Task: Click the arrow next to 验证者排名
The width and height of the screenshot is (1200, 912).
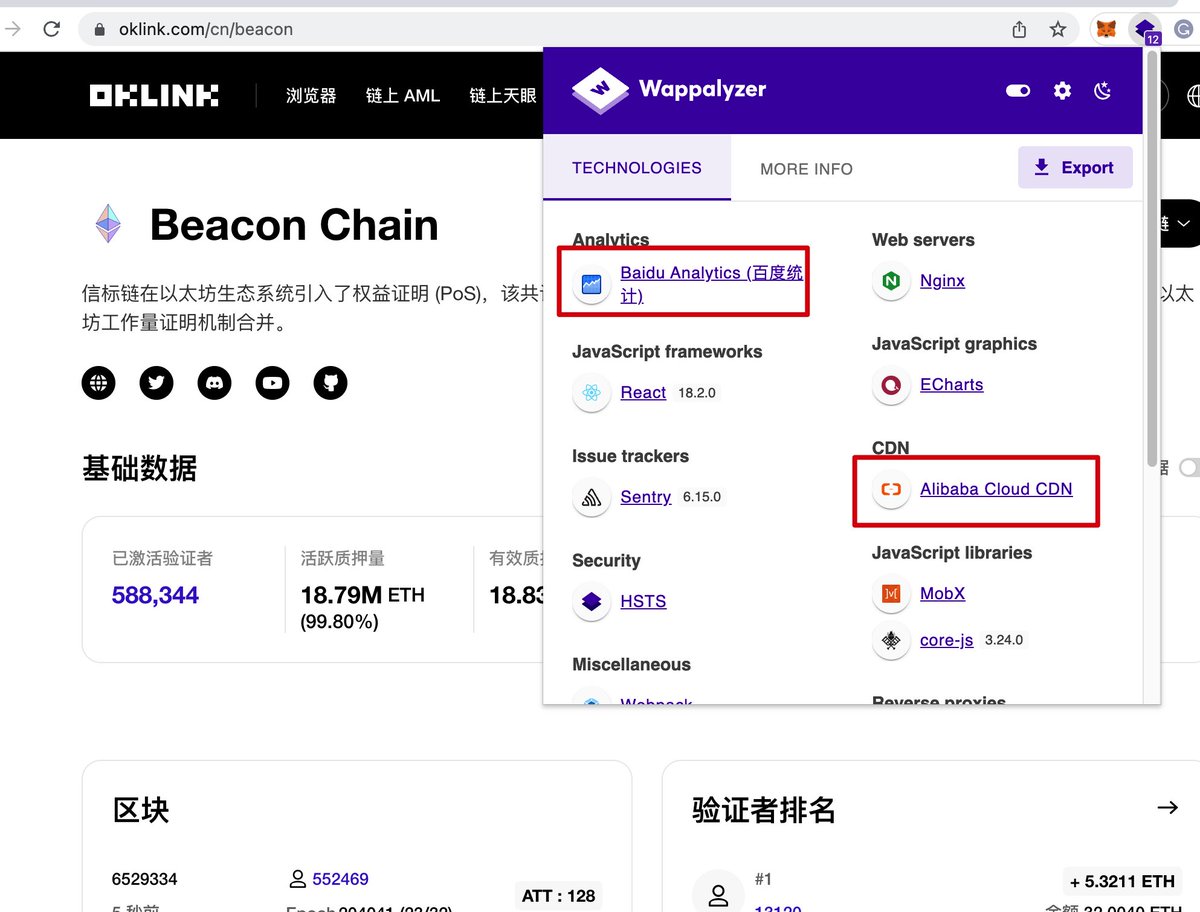Action: tap(1167, 807)
